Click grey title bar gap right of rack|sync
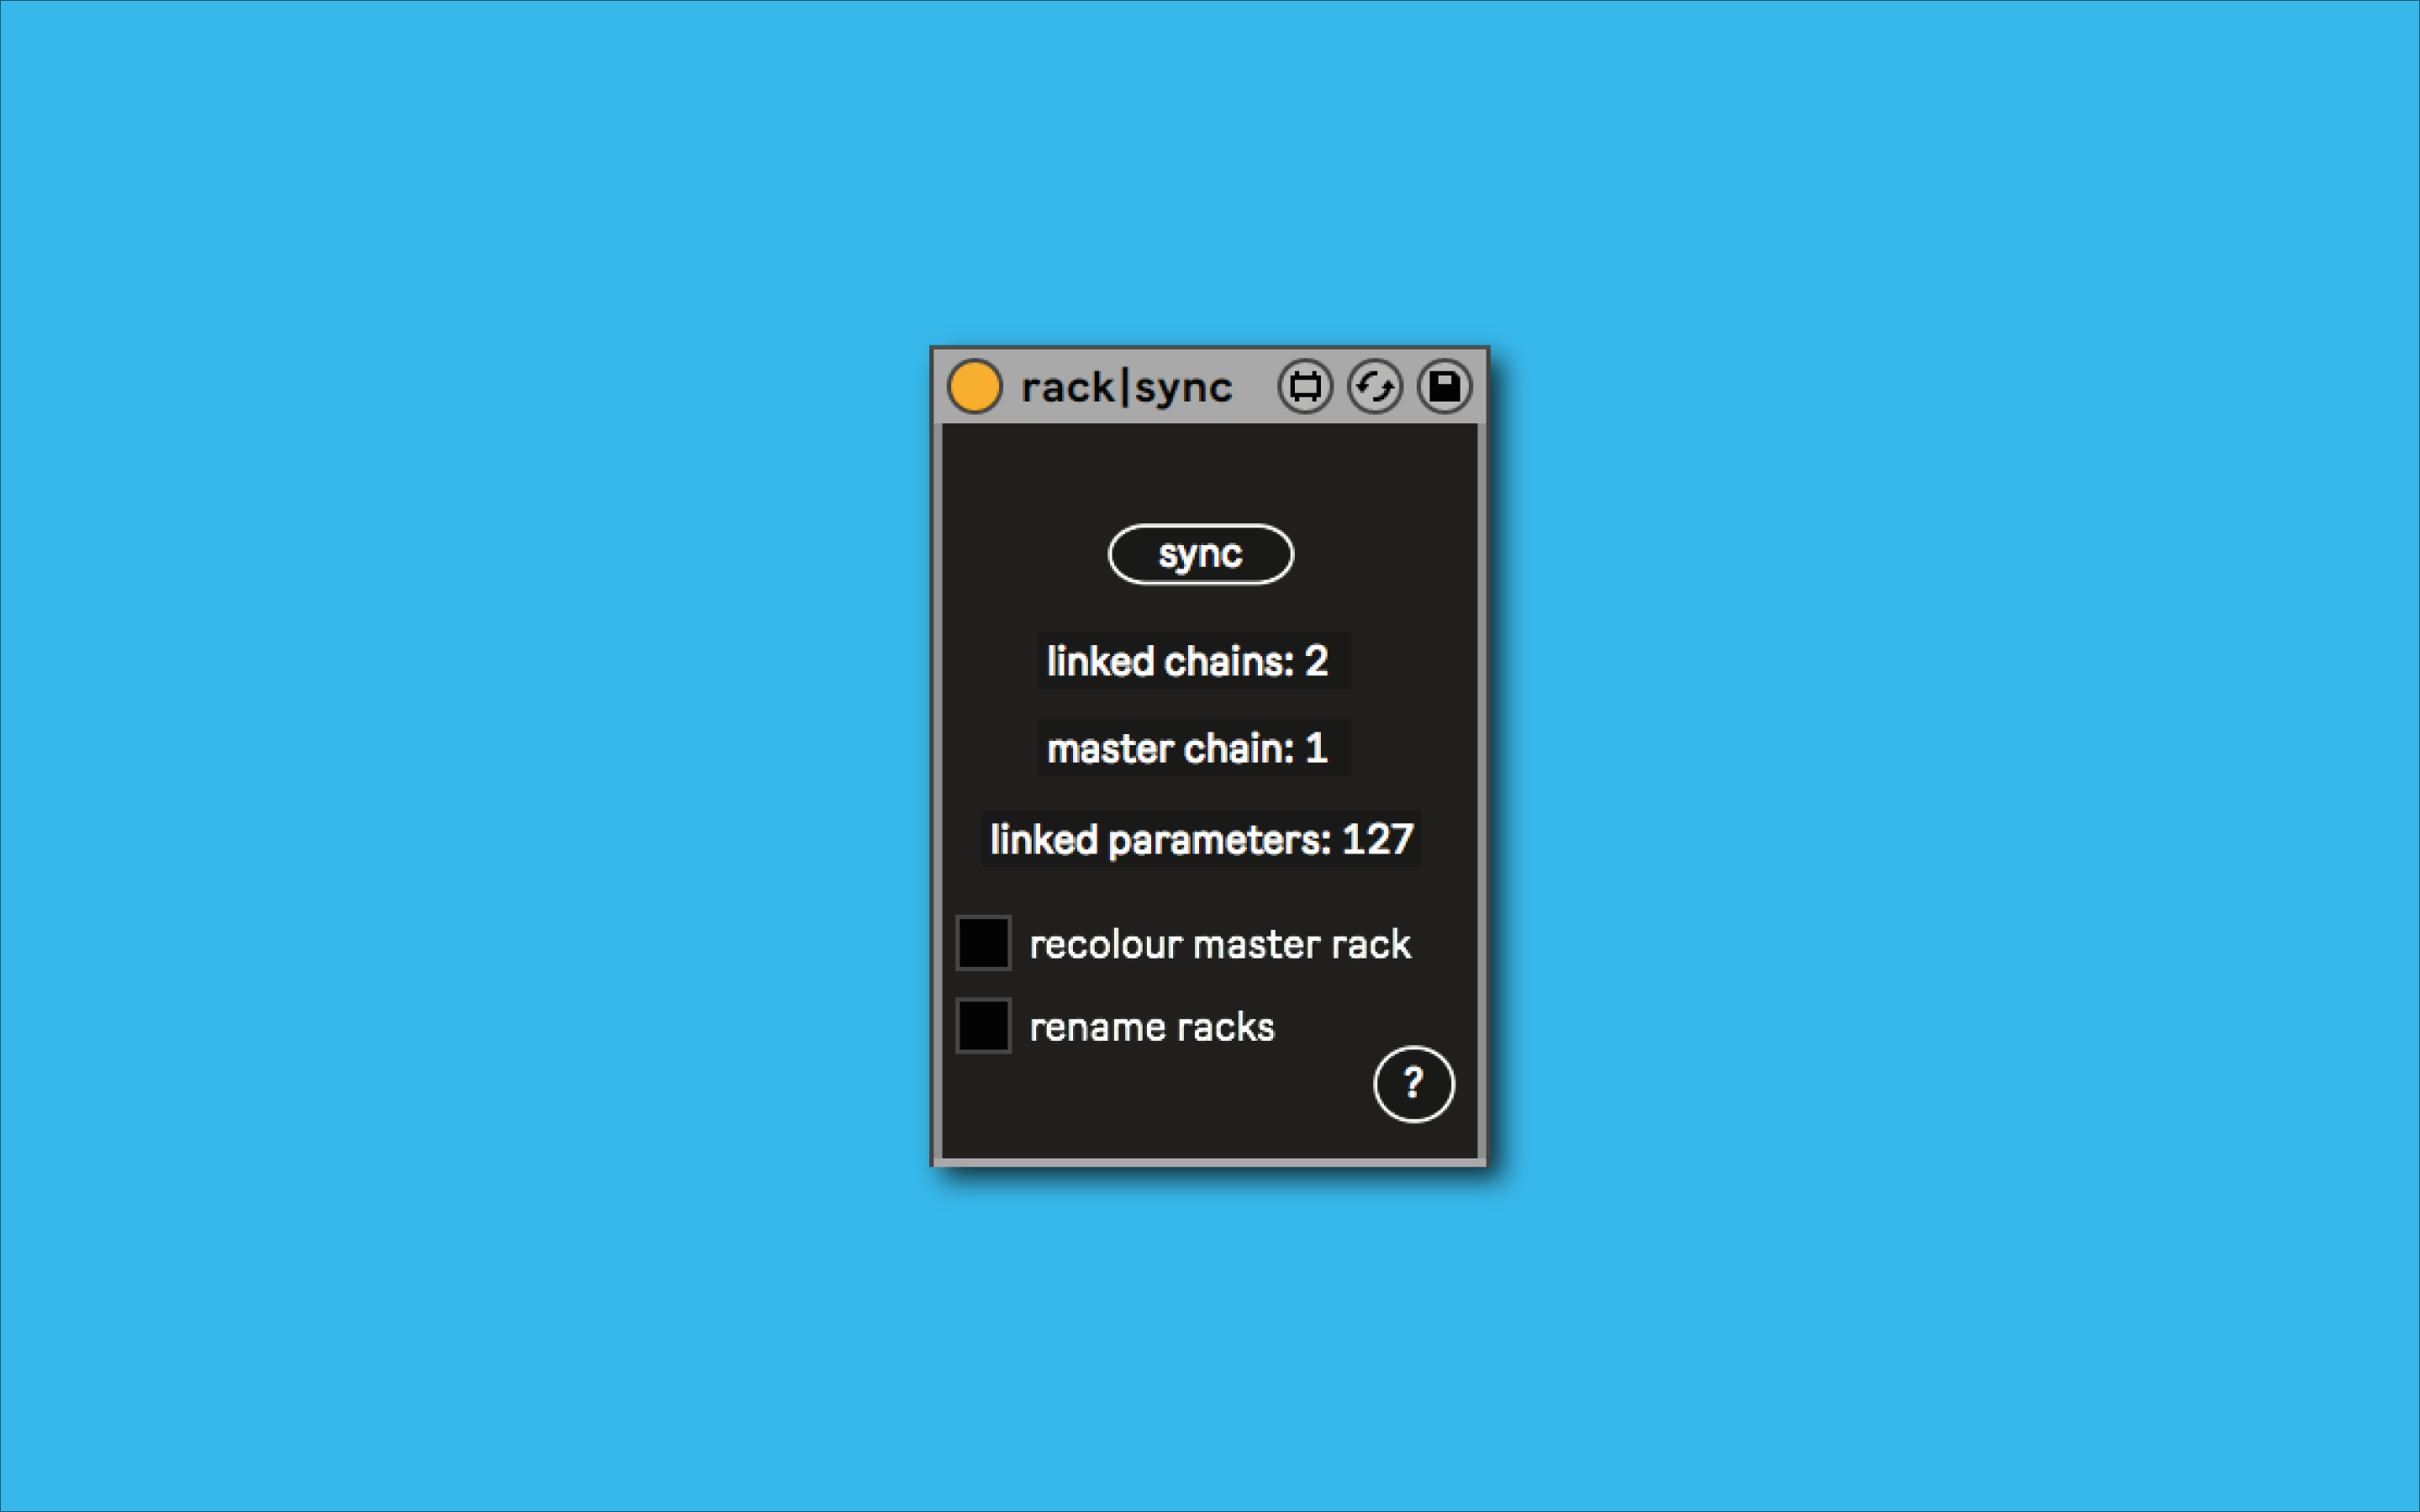 tap(1254, 386)
